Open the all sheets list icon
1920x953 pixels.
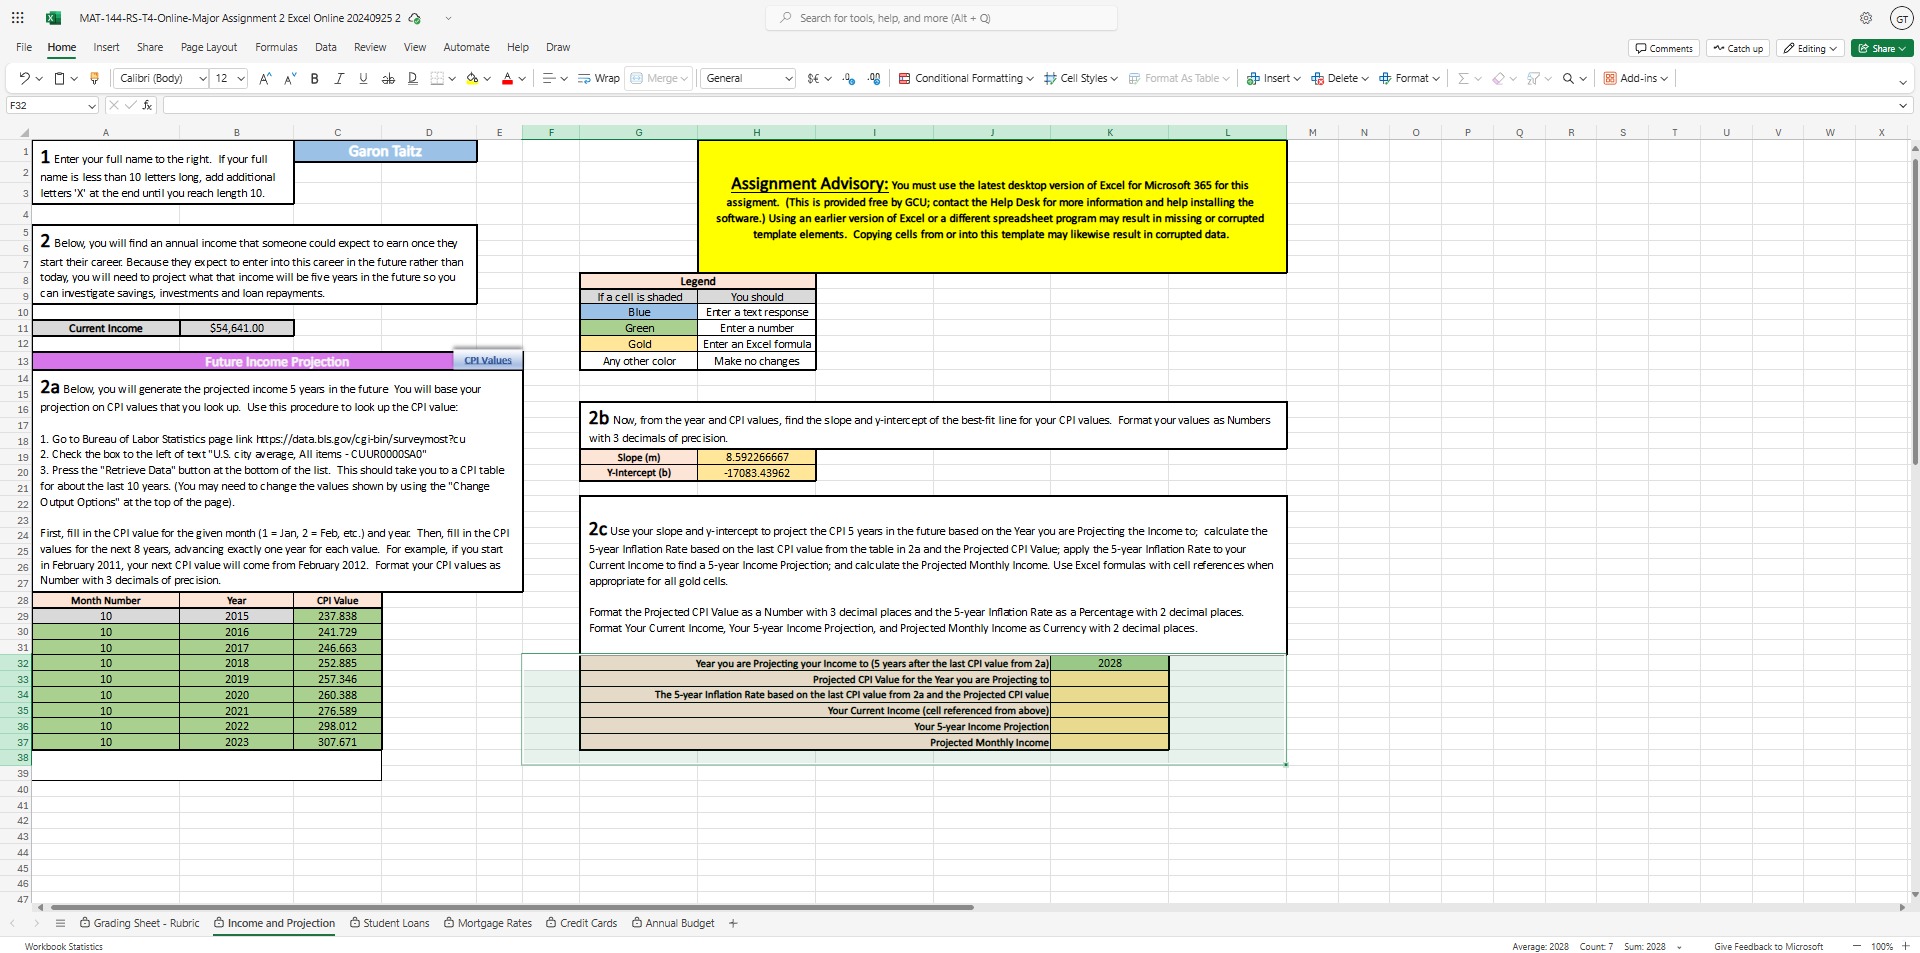tap(60, 923)
